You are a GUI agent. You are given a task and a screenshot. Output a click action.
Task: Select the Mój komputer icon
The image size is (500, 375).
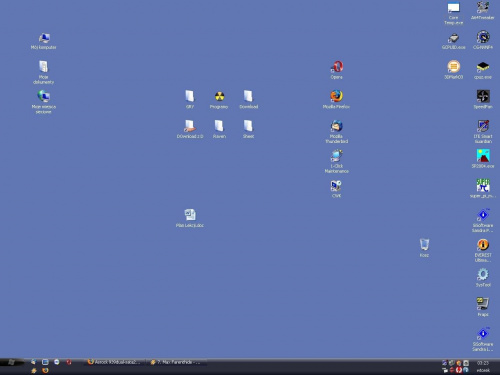pyautogui.click(x=44, y=41)
